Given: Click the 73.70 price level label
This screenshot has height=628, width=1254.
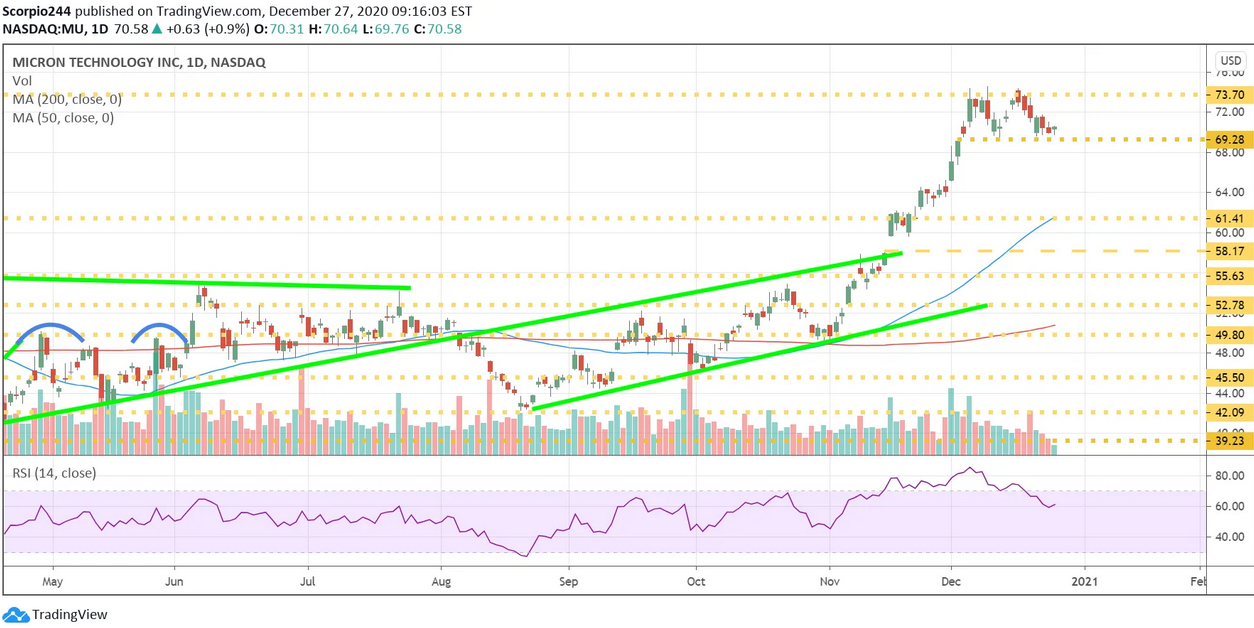Looking at the screenshot, I should (1229, 95).
